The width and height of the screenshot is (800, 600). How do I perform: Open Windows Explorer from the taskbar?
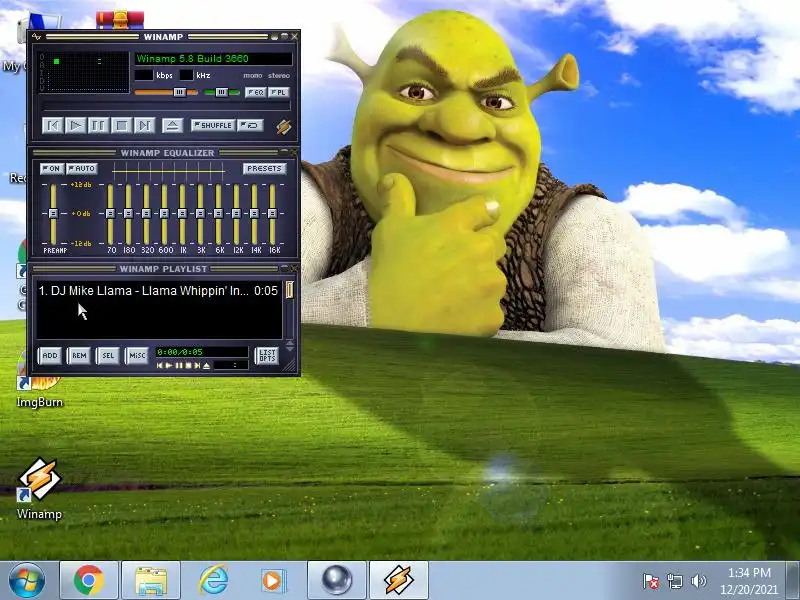coord(151,580)
